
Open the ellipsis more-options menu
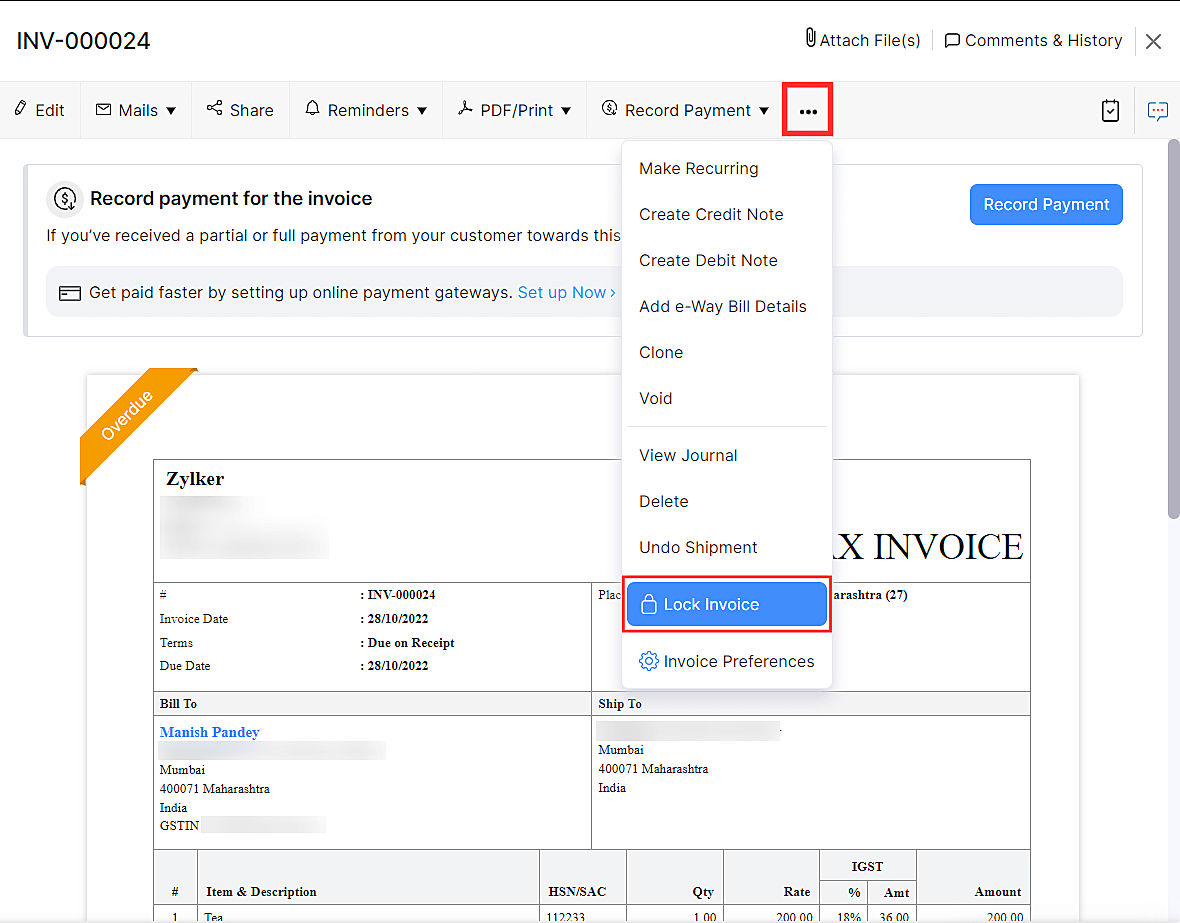[x=807, y=110]
